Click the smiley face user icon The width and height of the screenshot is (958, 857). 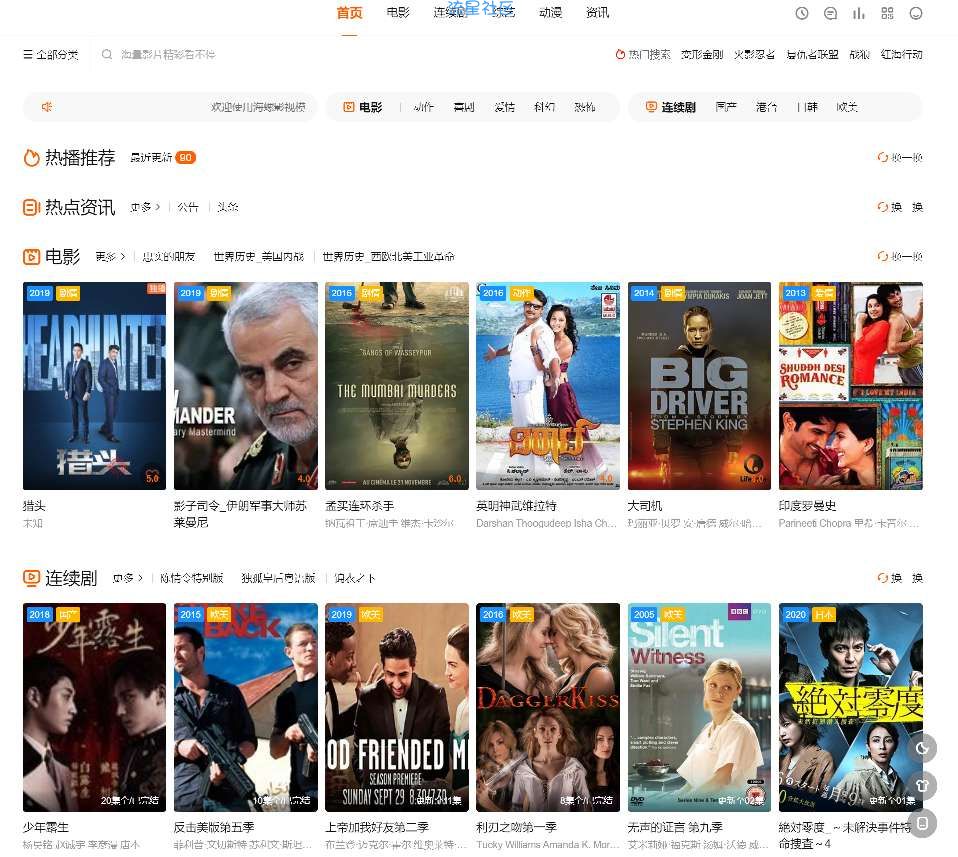click(915, 13)
